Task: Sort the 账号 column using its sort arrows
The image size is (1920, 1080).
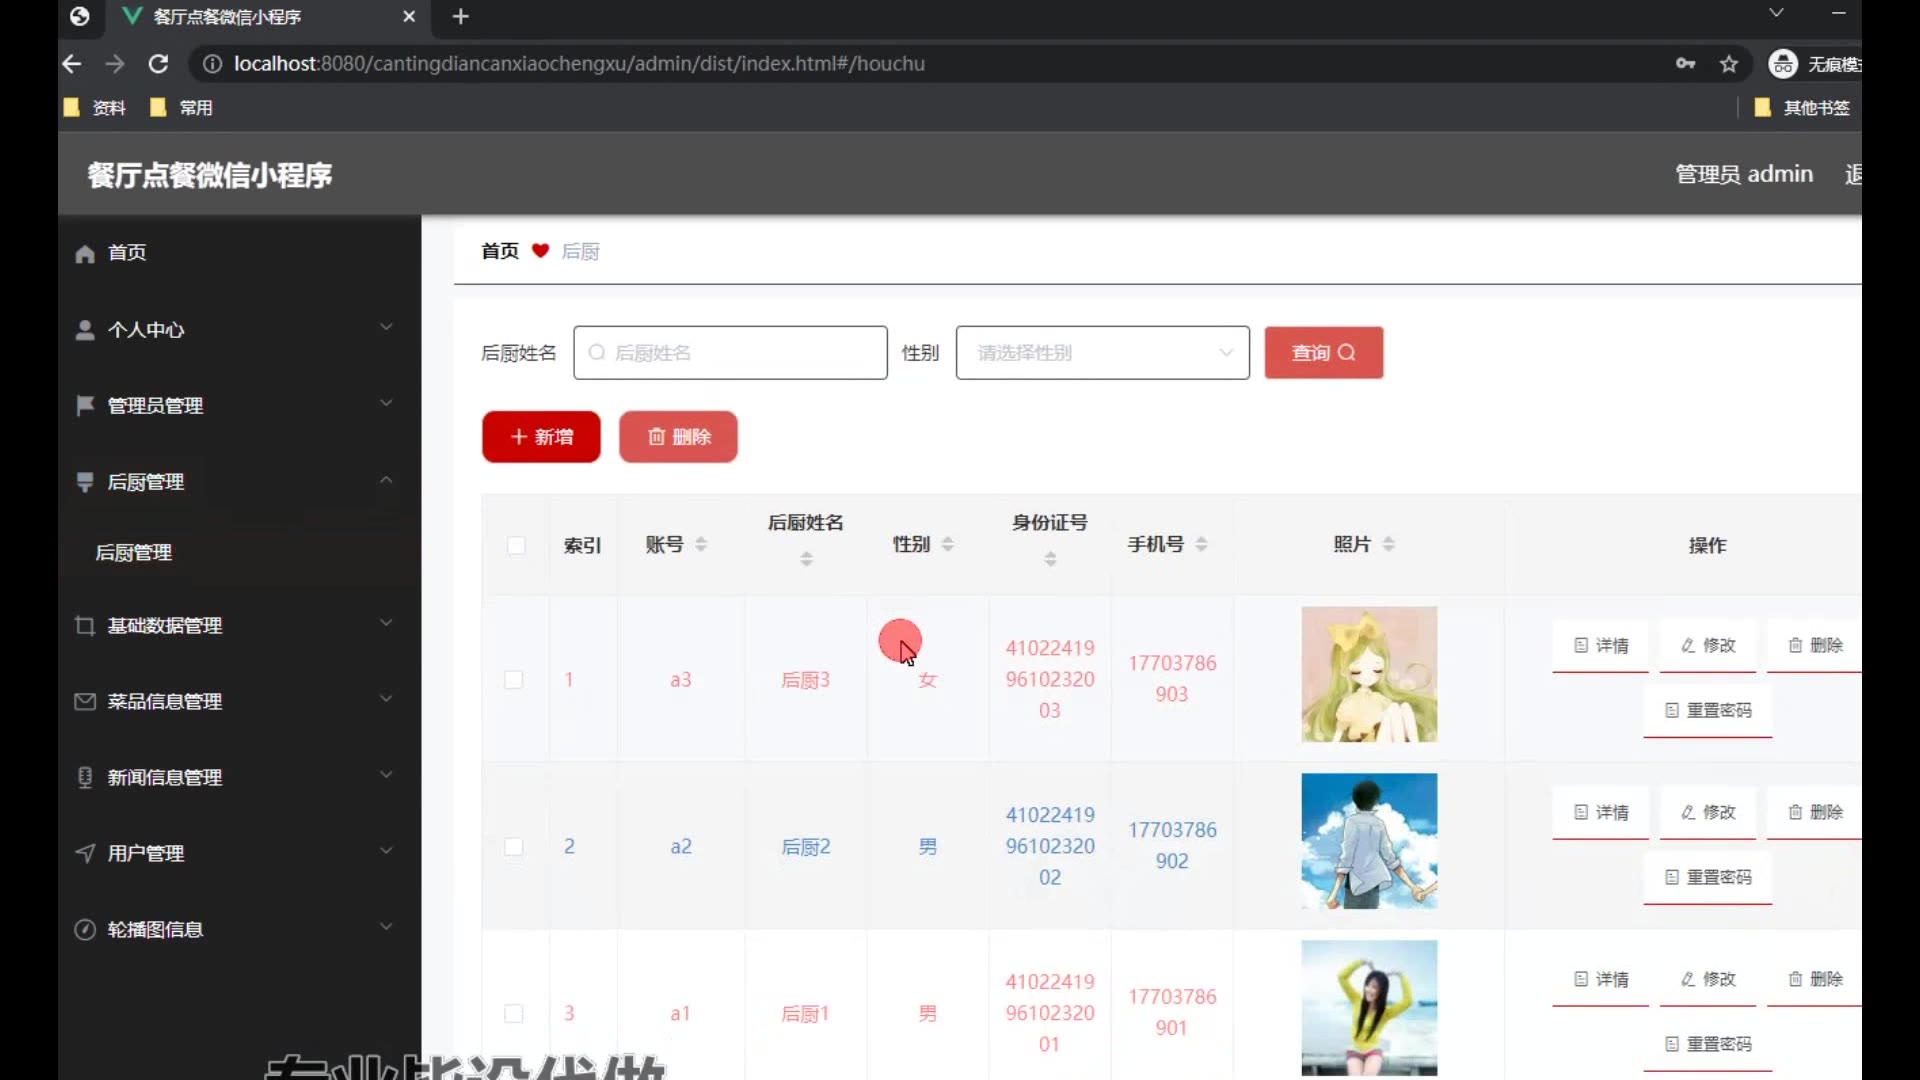Action: pos(701,544)
